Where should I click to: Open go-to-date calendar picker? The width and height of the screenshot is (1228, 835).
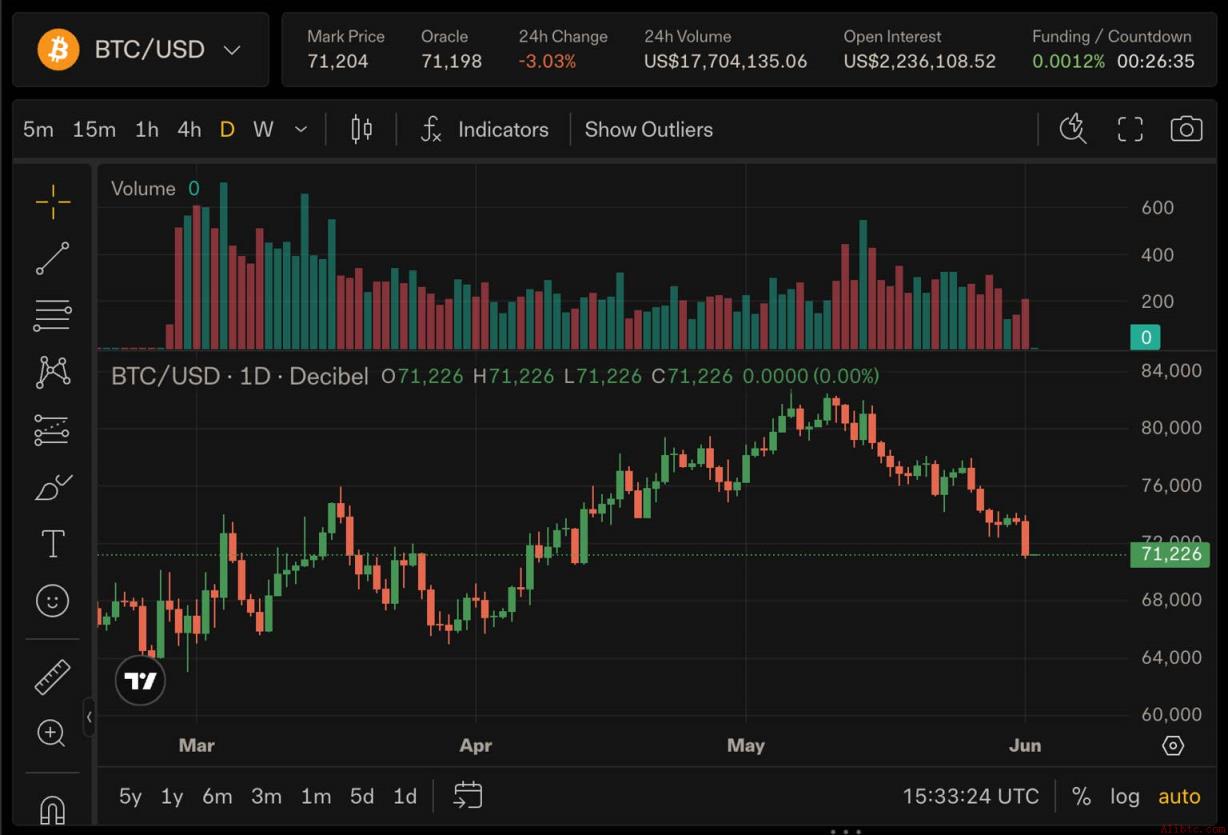pyautogui.click(x=468, y=796)
